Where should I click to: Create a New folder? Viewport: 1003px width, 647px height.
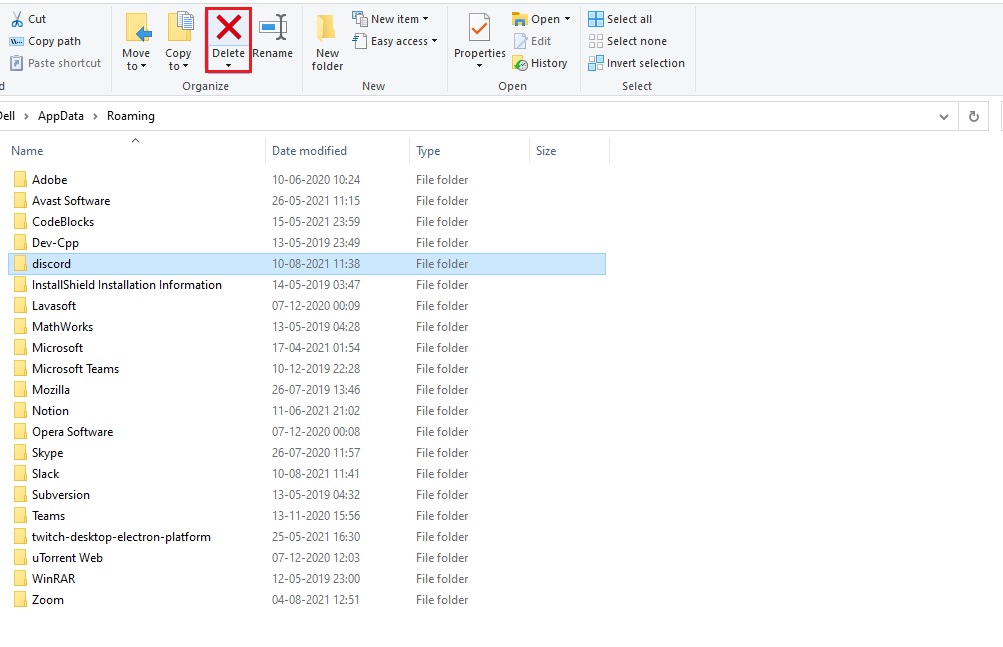coord(328,42)
